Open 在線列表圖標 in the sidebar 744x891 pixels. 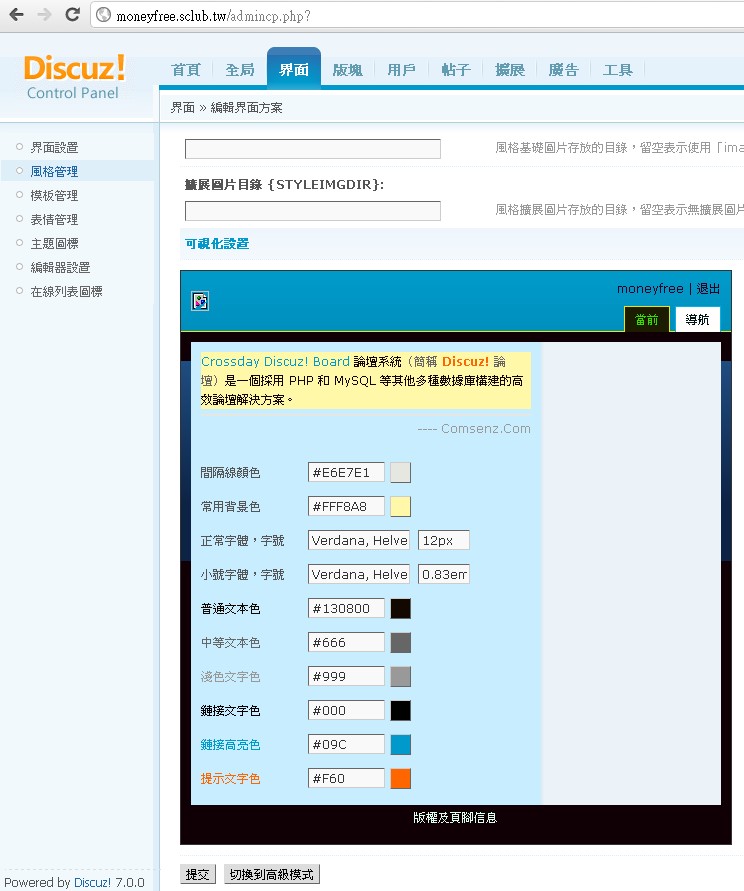pos(66,292)
